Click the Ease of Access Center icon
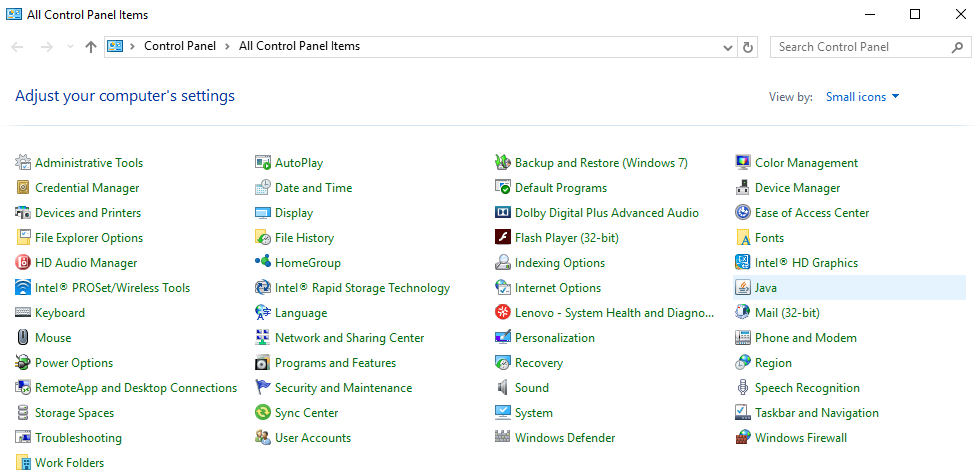Image resolution: width=980 pixels, height=474 pixels. coord(743,213)
